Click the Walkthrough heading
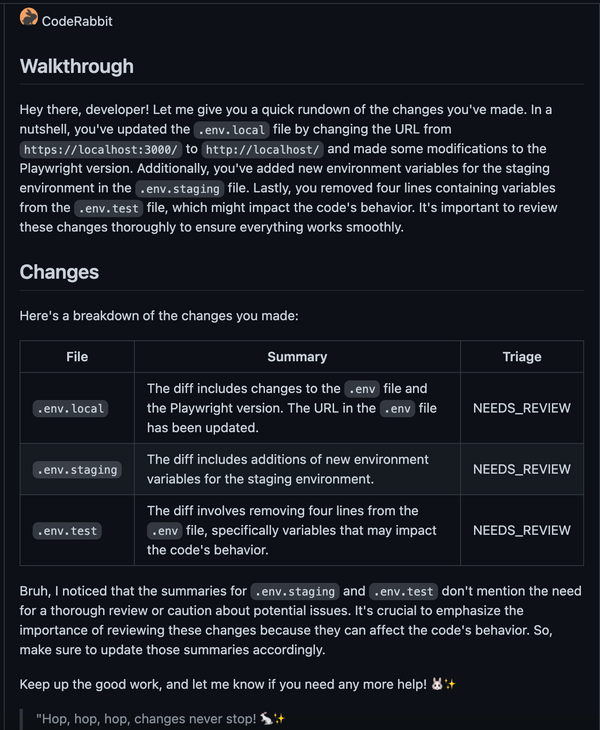 (76, 66)
